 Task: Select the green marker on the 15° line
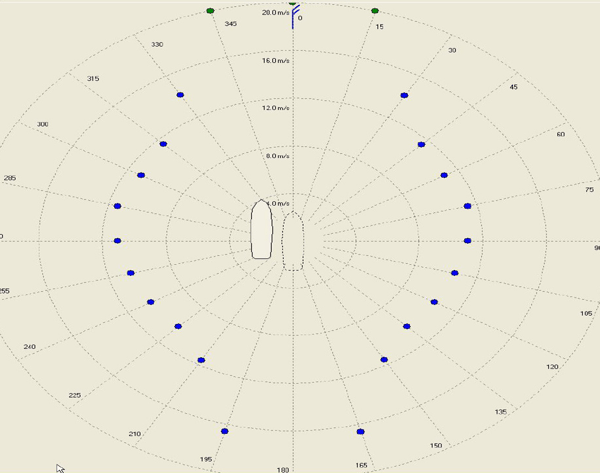pyautogui.click(x=375, y=11)
